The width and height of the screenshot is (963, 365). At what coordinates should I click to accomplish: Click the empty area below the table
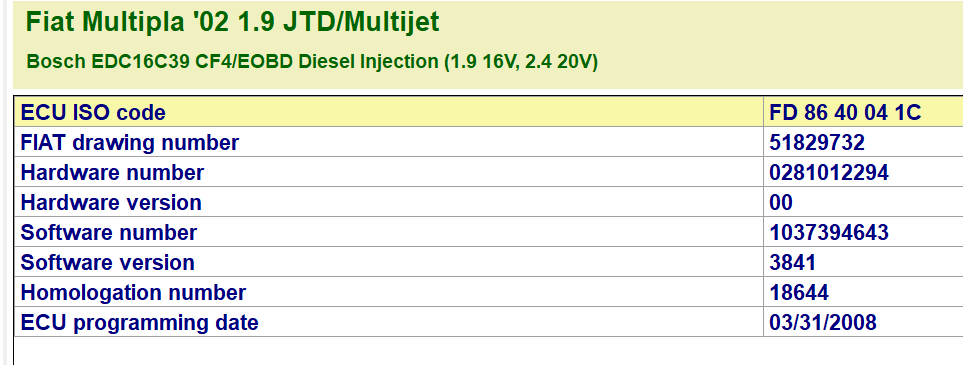pyautogui.click(x=488, y=351)
